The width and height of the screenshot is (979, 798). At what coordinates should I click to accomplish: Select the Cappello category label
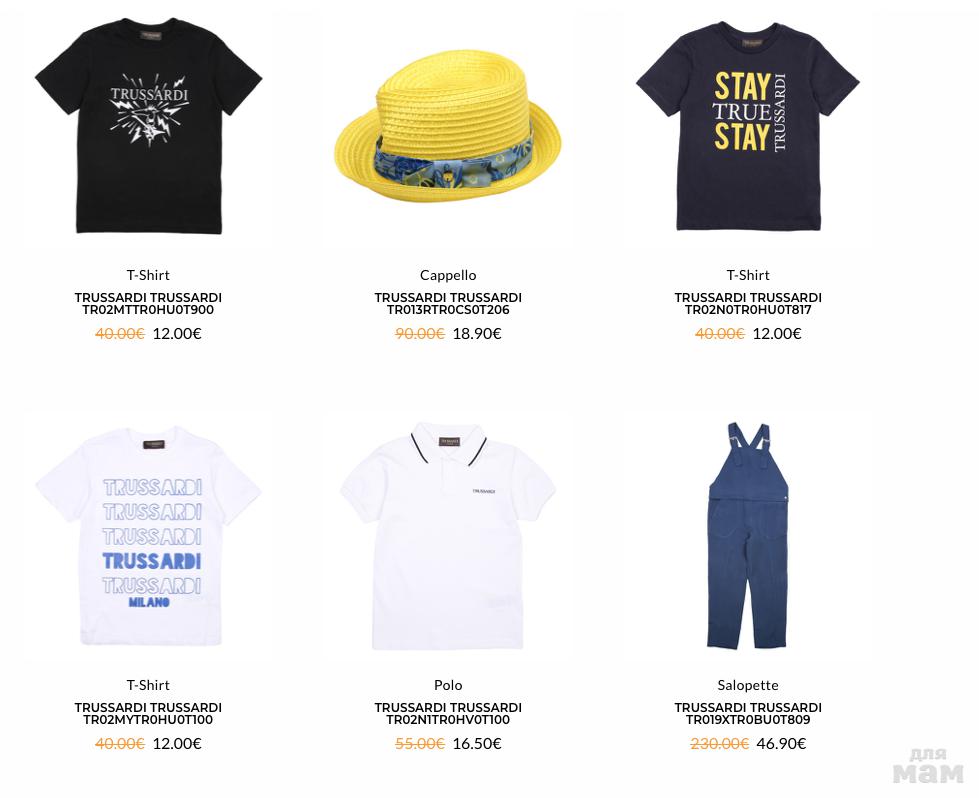click(448, 275)
